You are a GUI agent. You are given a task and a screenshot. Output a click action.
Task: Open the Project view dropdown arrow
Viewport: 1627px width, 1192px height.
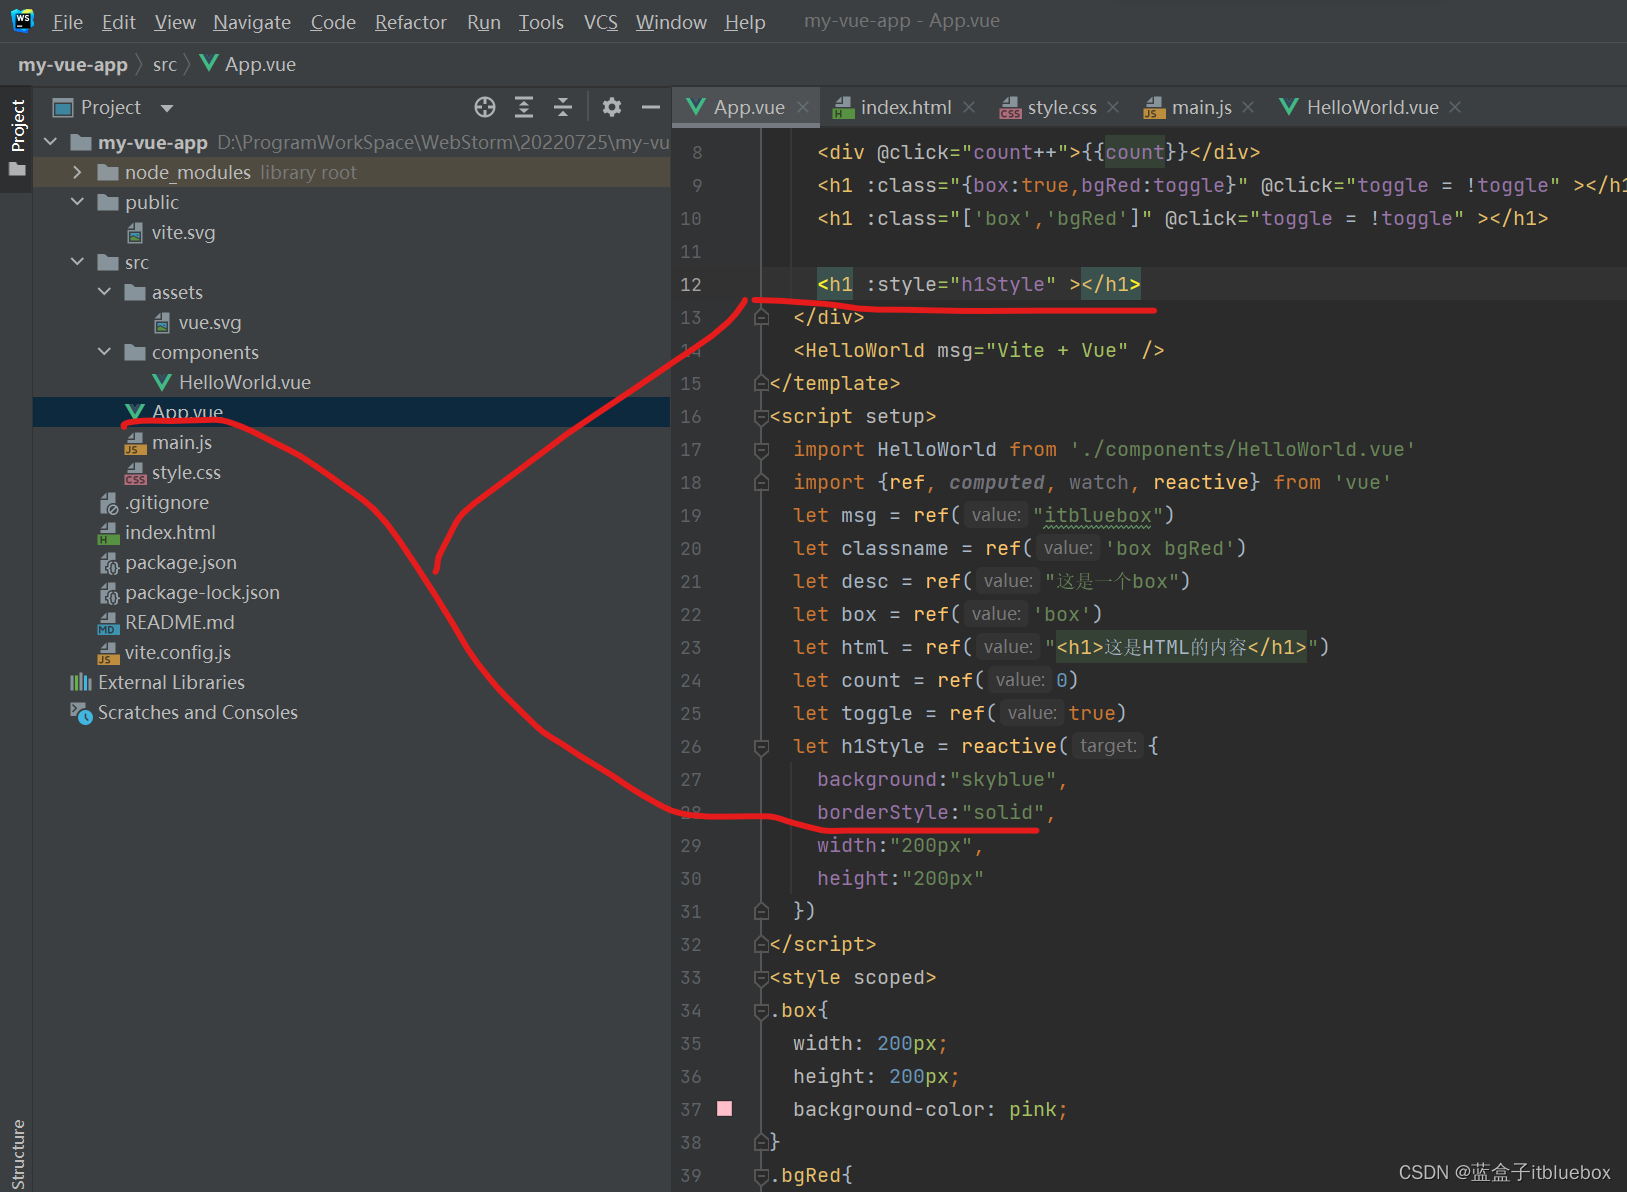point(167,108)
